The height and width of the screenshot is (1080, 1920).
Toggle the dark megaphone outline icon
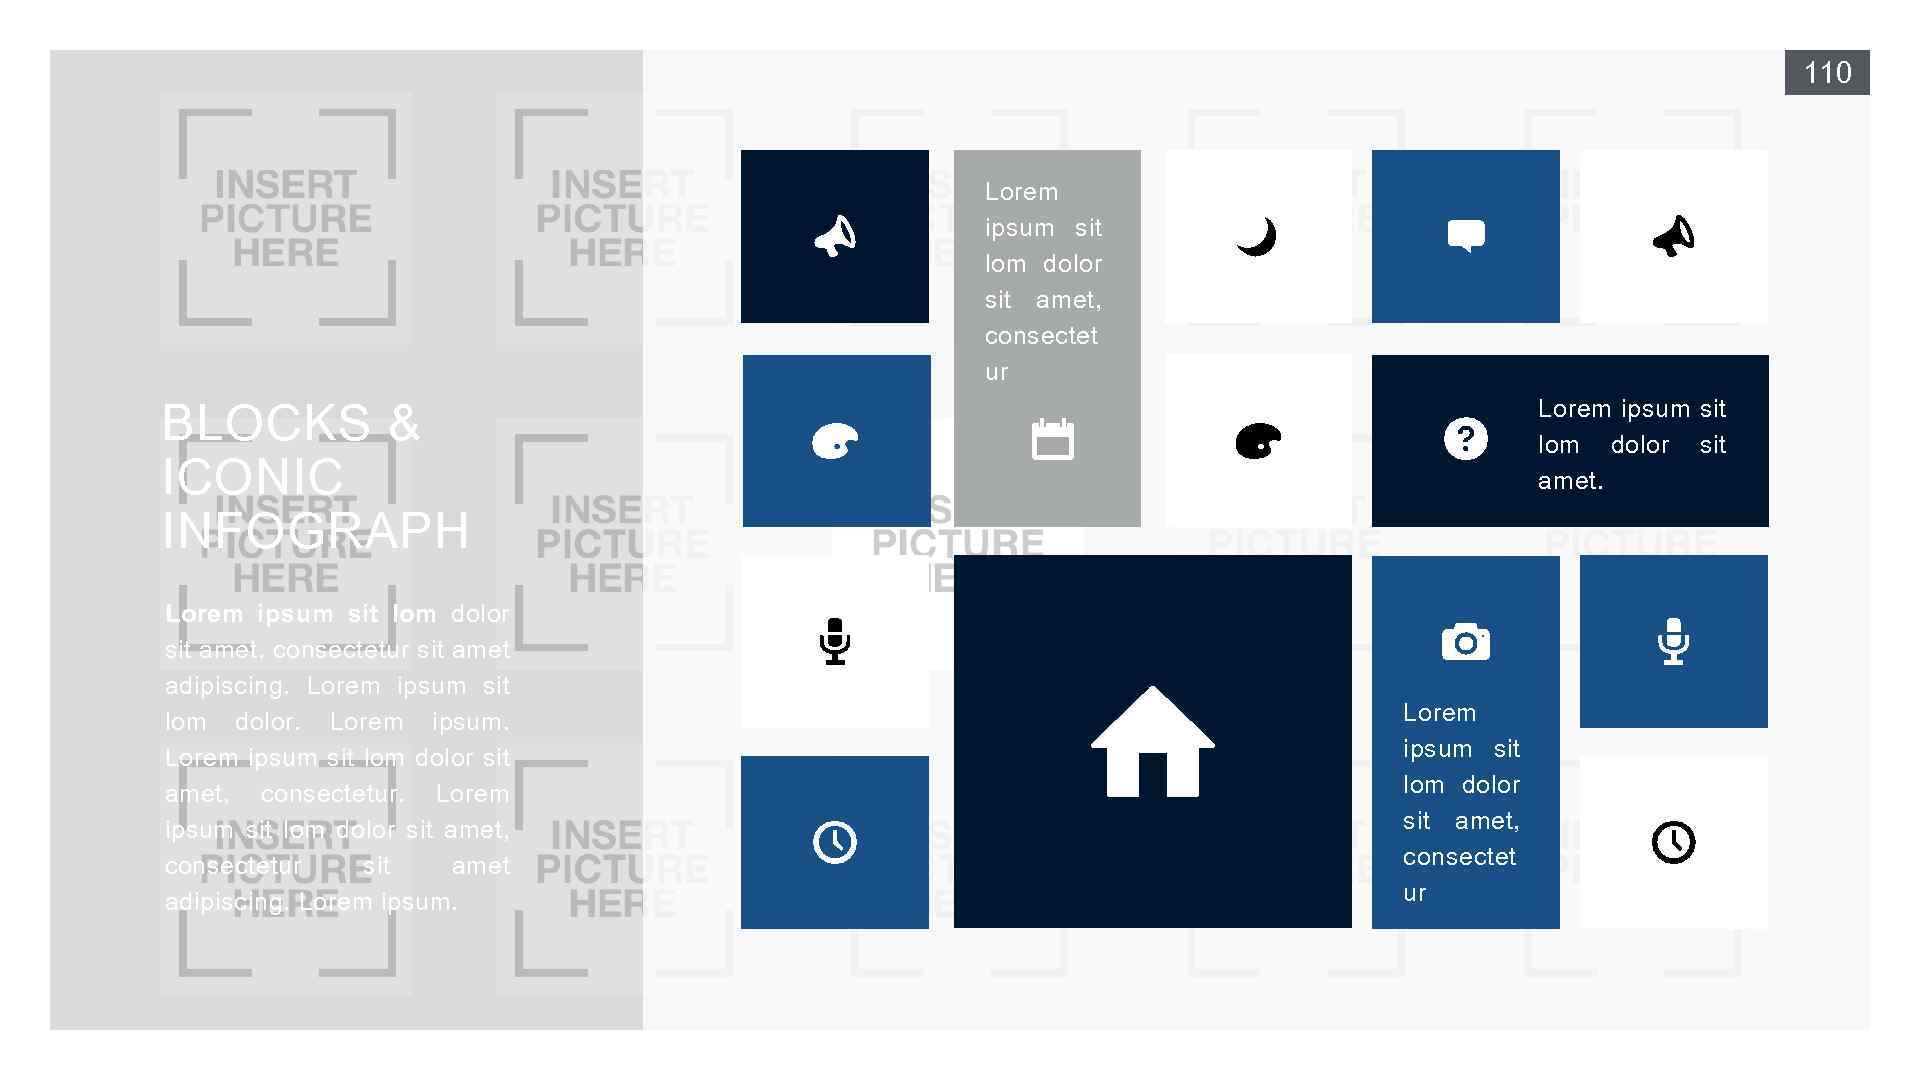(x=1671, y=233)
